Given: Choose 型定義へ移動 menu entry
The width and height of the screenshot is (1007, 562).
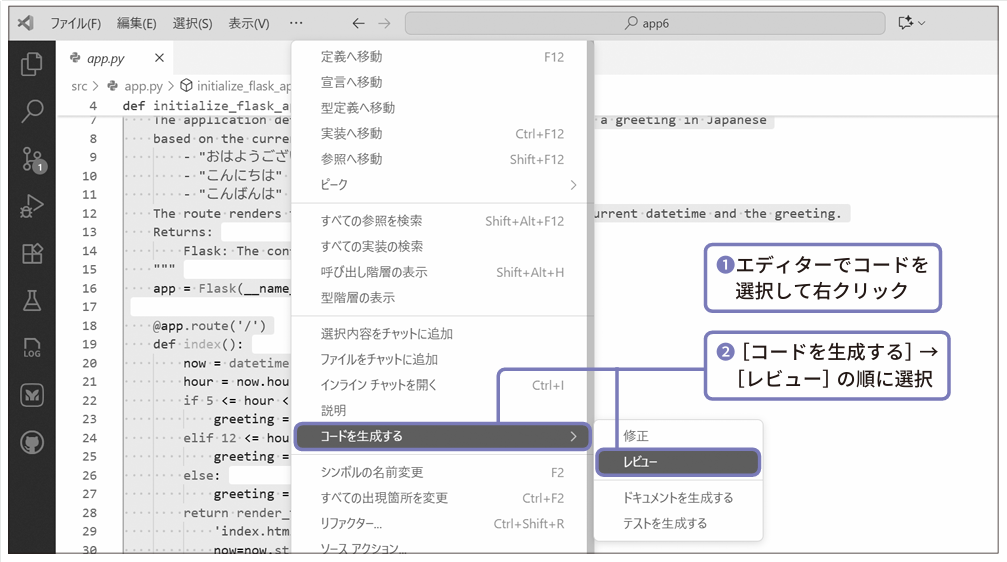Looking at the screenshot, I should point(442,108).
